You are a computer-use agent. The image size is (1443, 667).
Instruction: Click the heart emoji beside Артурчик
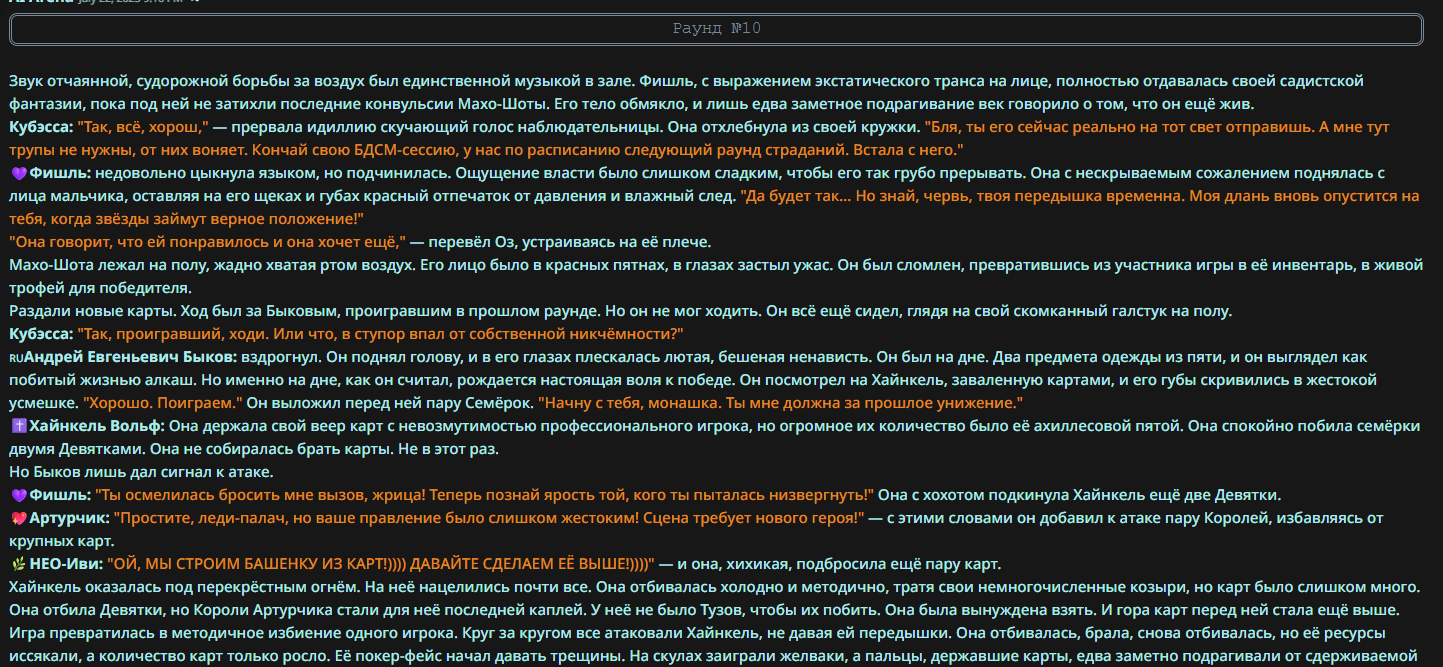[x=18, y=518]
